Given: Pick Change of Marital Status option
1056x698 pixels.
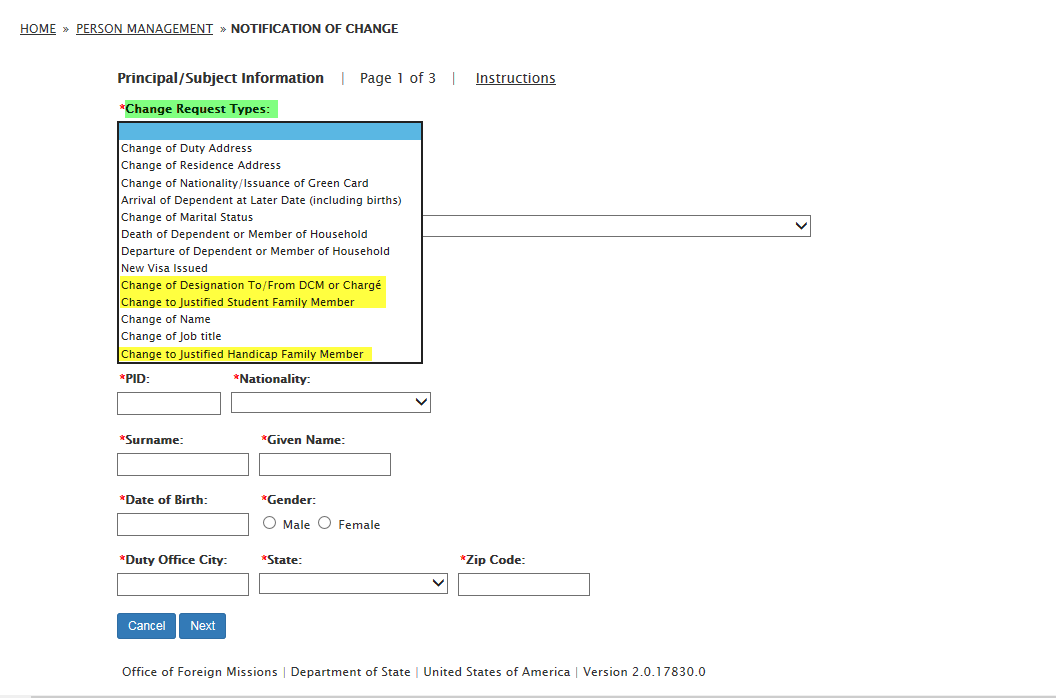Looking at the screenshot, I should click(270, 217).
